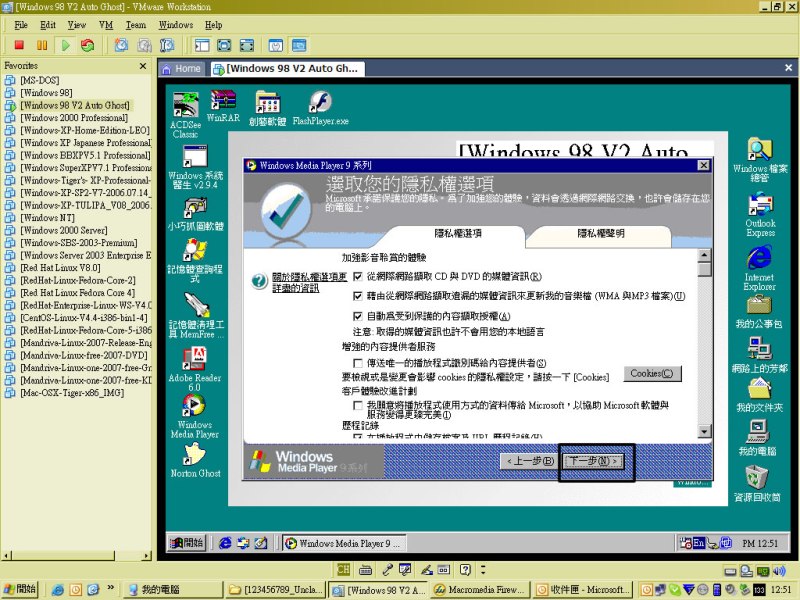
Task: Open 我的電腦 window from host taskbar
Action: coord(172,590)
